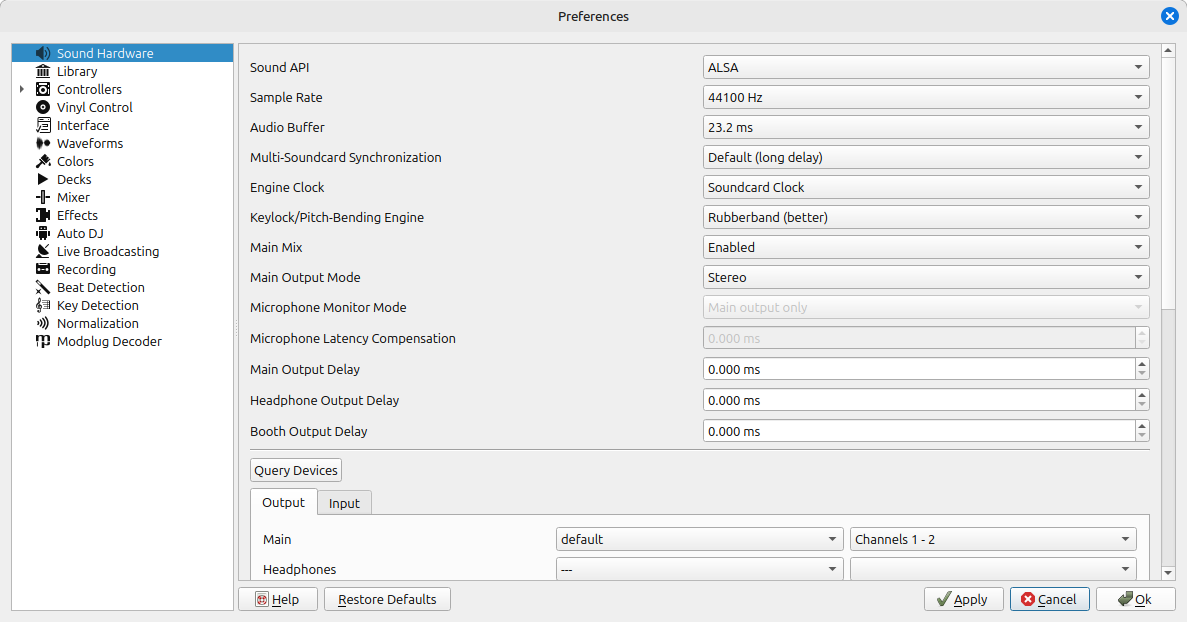Open the Sample Rate dropdown
The width and height of the screenshot is (1187, 622).
(x=925, y=98)
